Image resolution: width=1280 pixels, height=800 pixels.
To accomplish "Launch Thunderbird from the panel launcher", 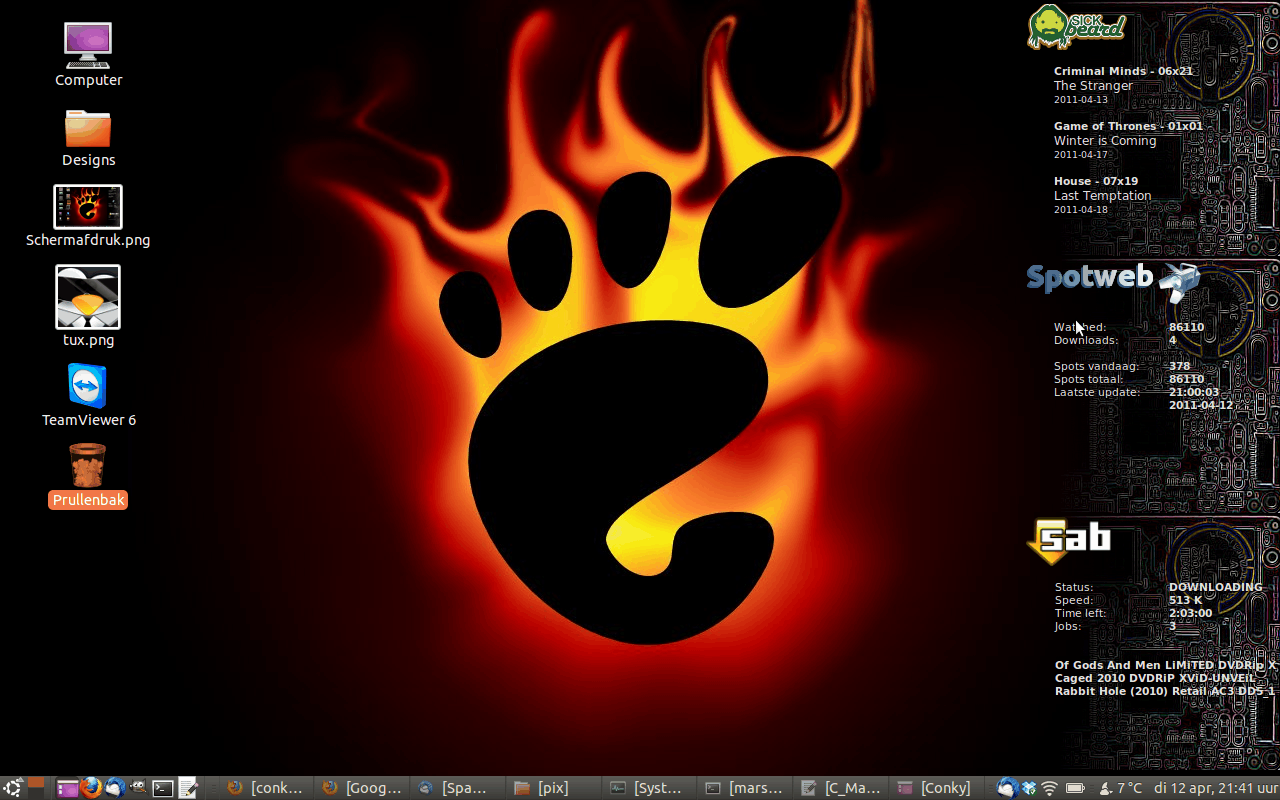I will [x=115, y=788].
